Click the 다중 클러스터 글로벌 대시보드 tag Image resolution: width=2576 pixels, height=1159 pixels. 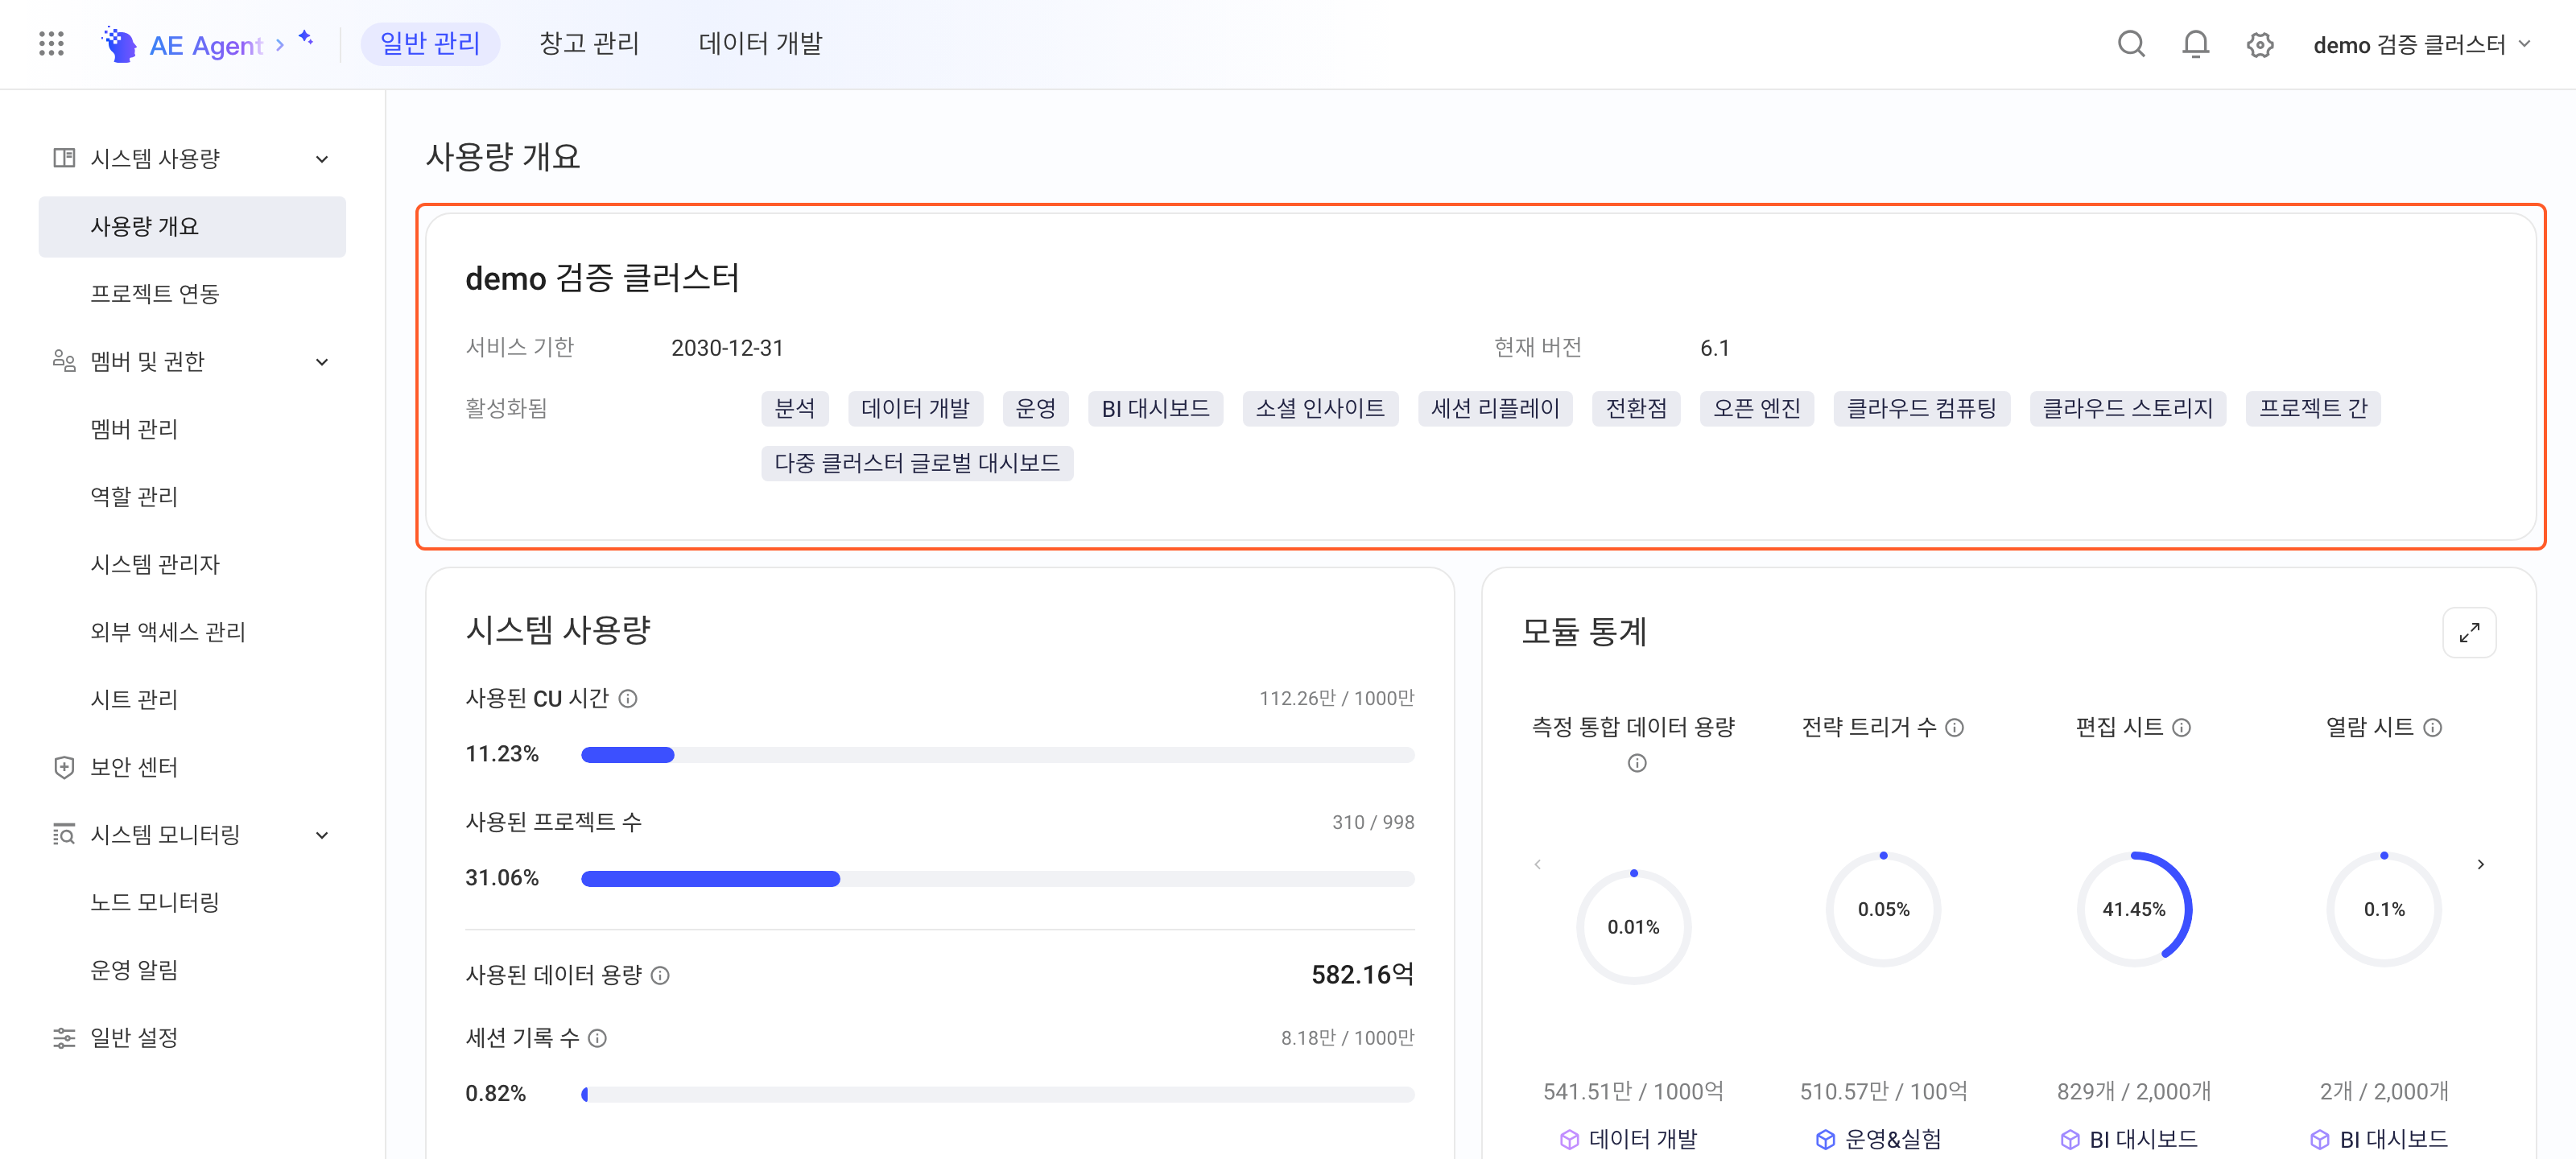click(917, 463)
